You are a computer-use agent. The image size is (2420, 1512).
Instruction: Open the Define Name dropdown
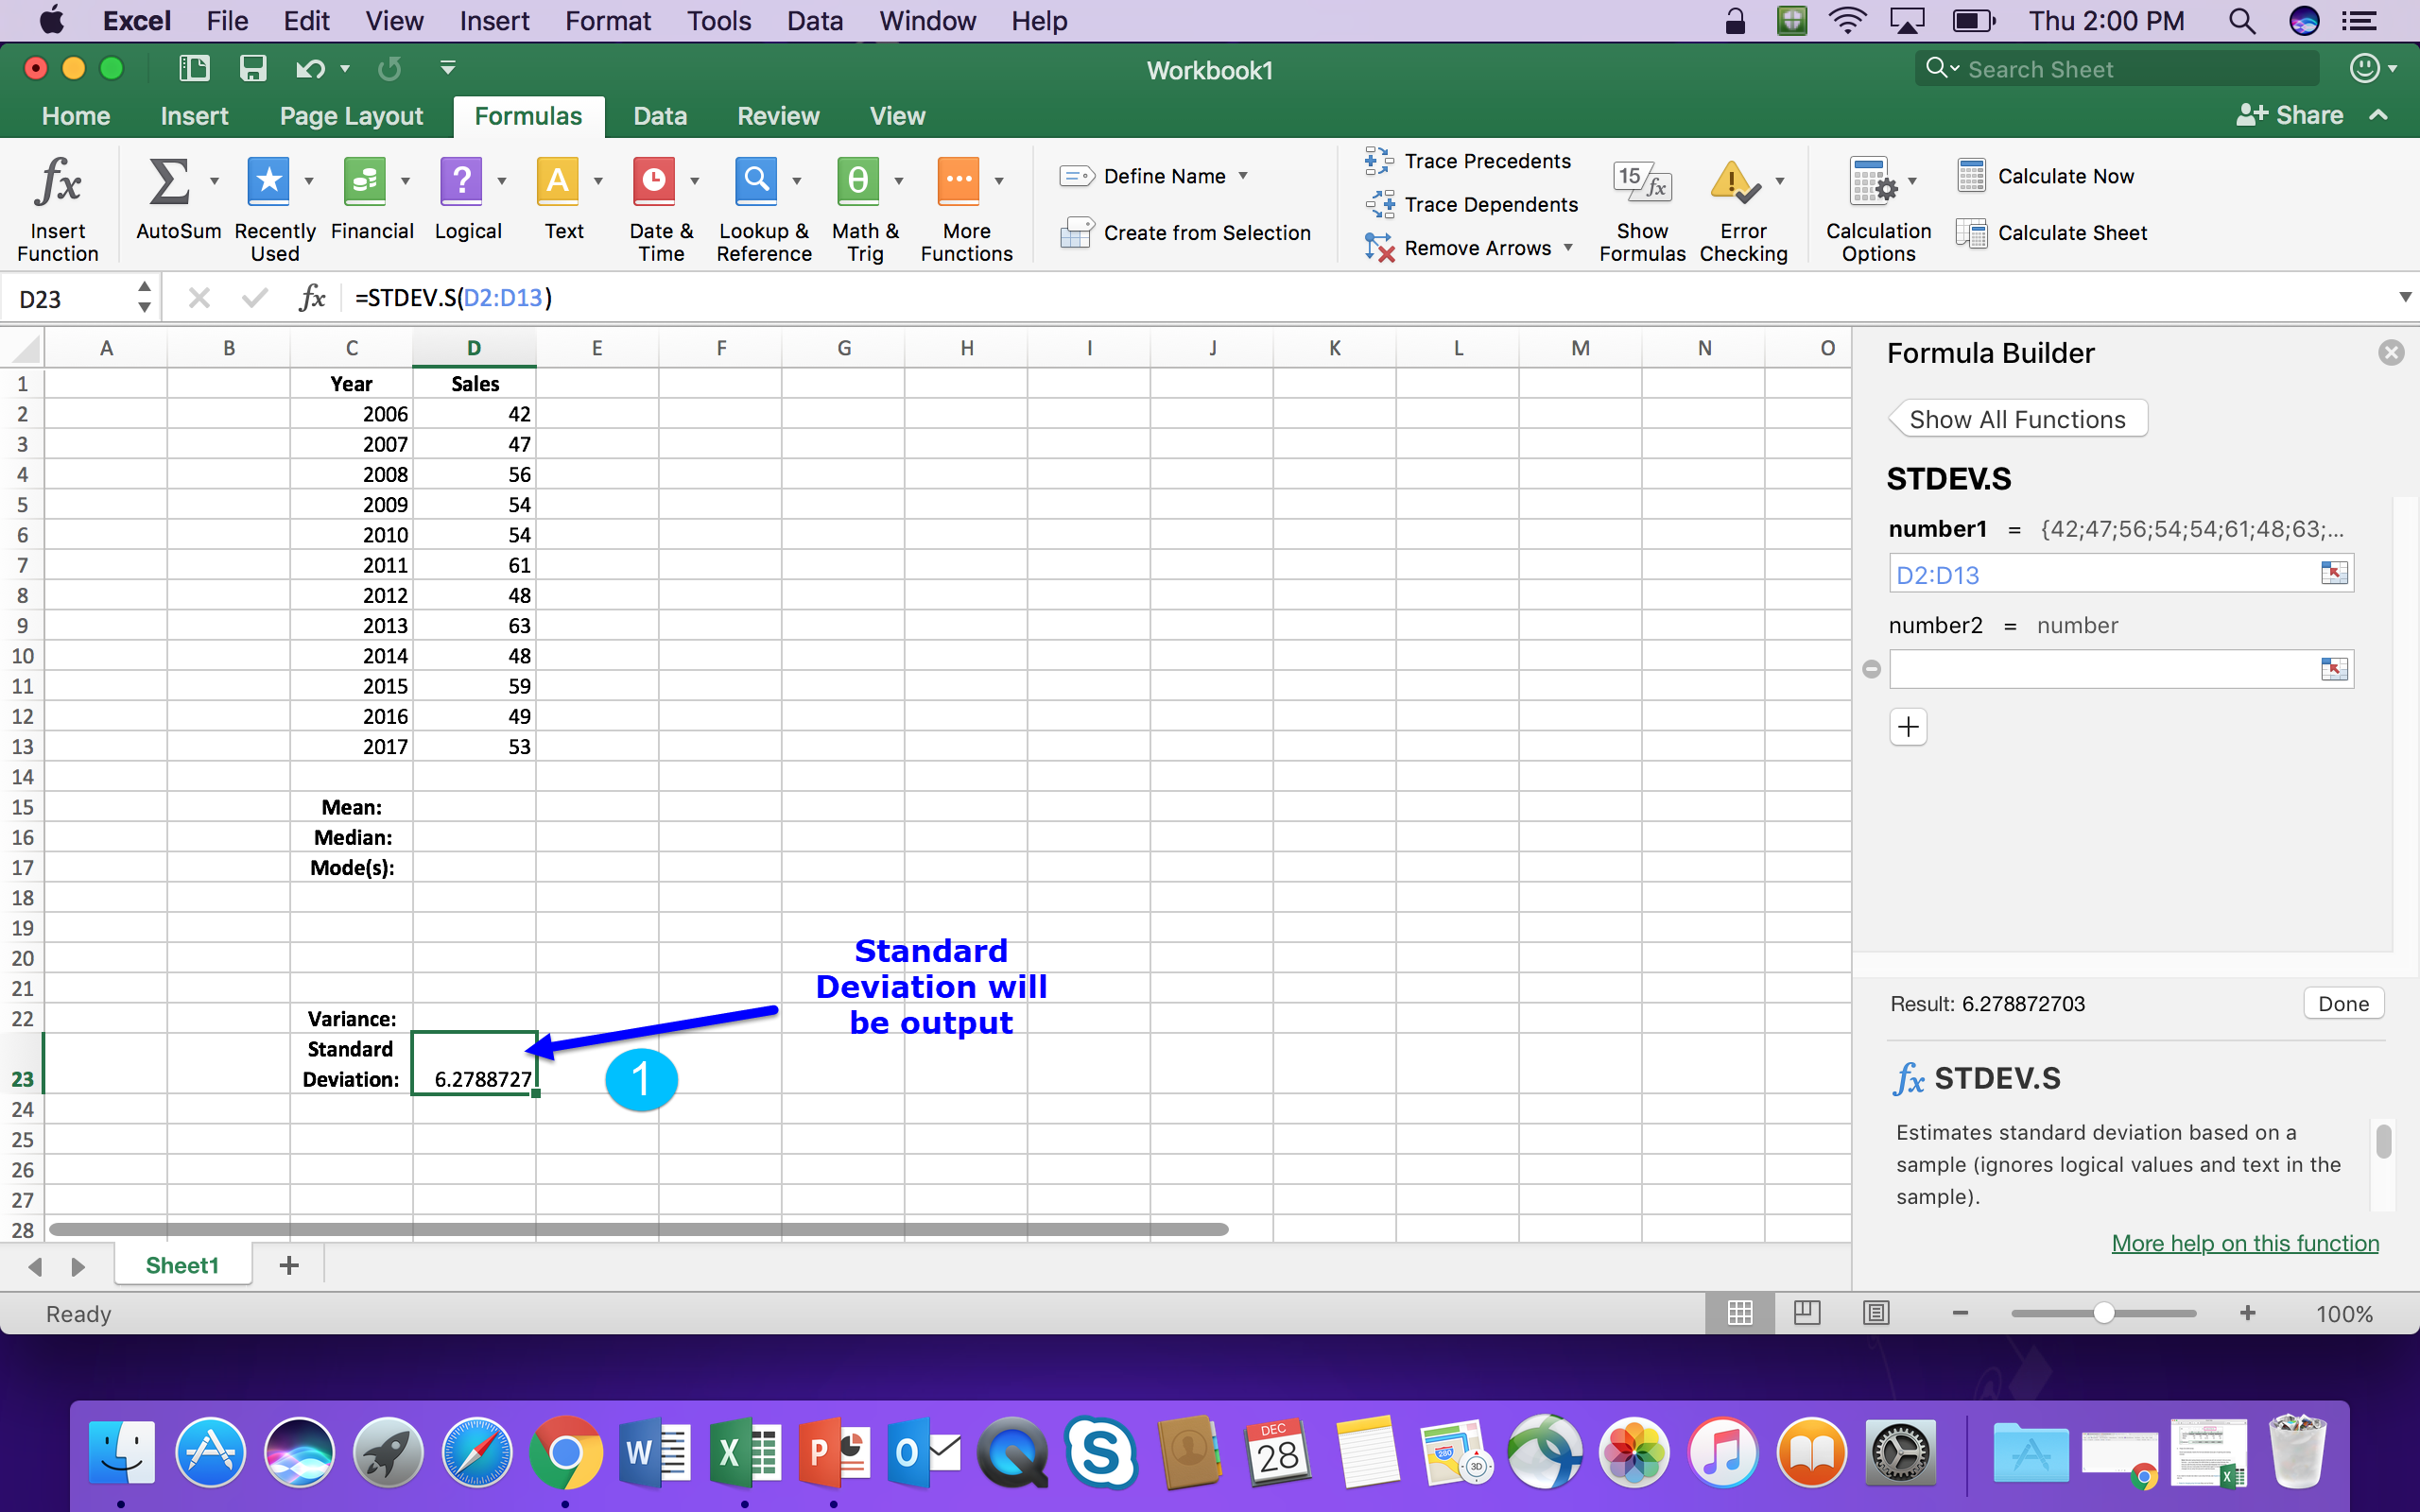click(1243, 176)
